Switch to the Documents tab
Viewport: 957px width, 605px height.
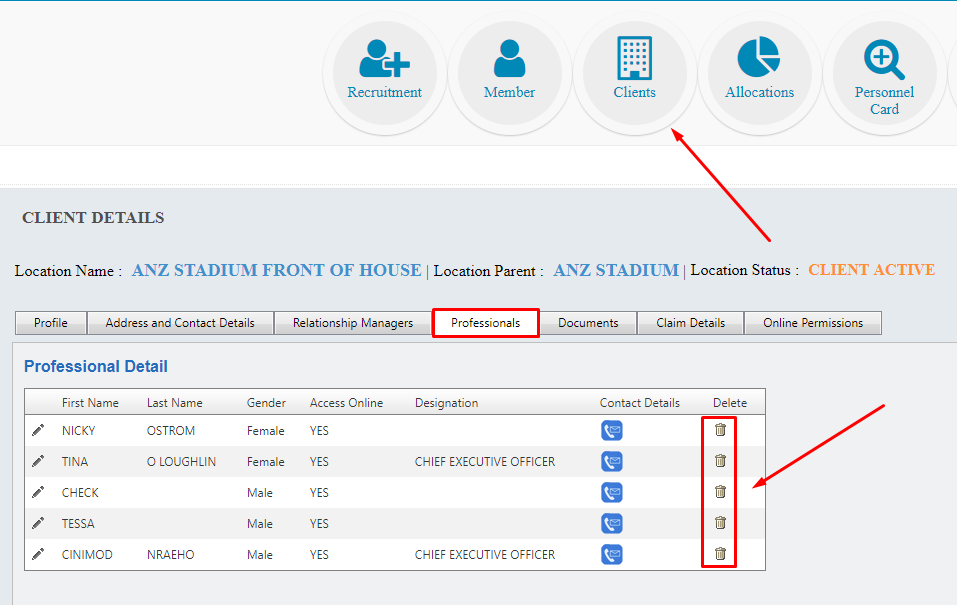pos(588,323)
